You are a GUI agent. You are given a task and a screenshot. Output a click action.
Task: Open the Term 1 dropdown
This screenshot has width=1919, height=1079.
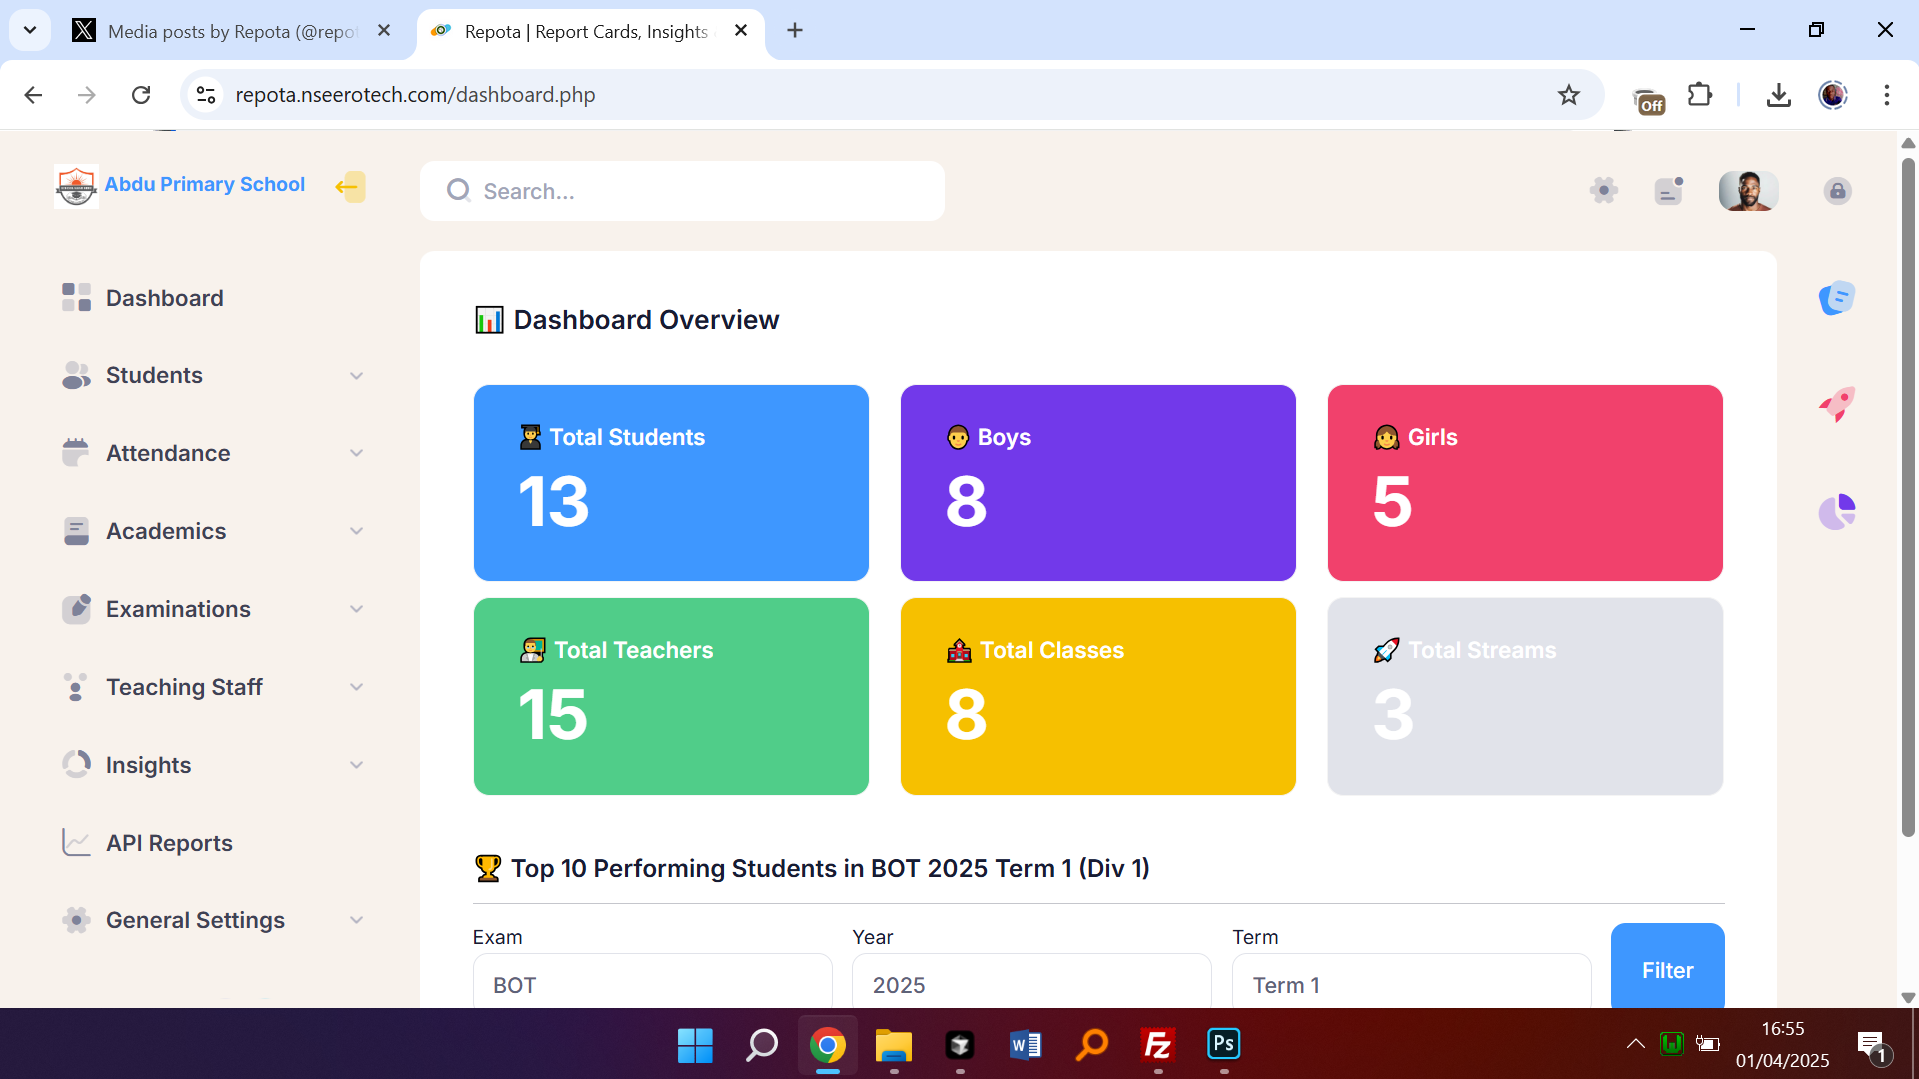tap(1410, 984)
